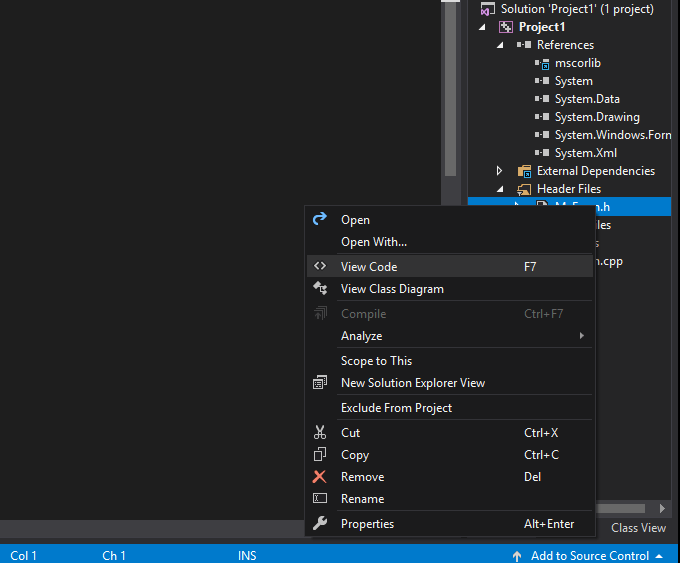The height and width of the screenshot is (563, 680).
Task: Choose Remove from the context menu
Action: (x=449, y=477)
